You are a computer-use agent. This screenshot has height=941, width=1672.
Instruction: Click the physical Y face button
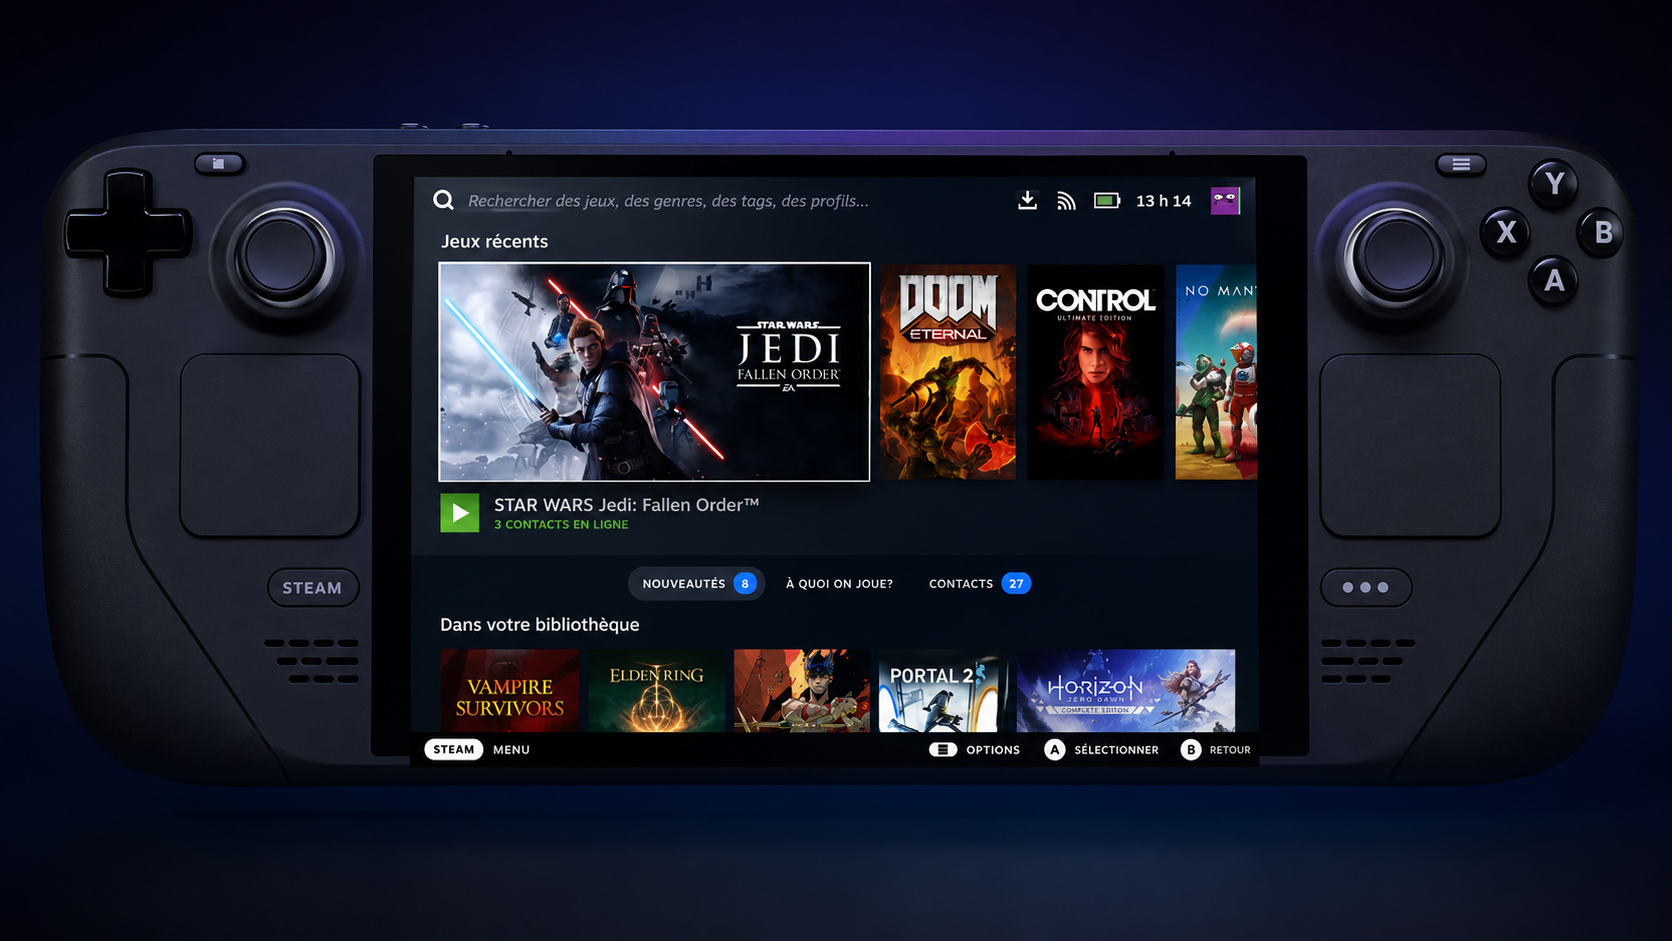coord(1554,183)
